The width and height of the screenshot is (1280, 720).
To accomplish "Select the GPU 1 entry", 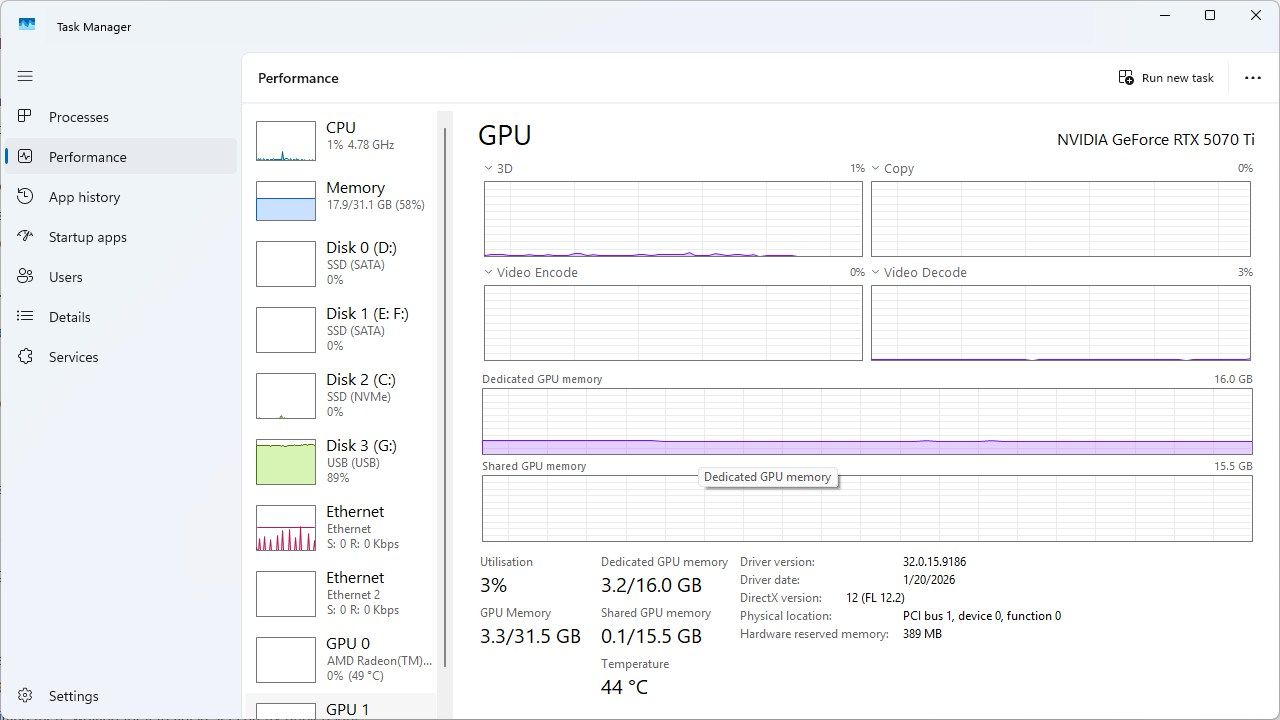I will pyautogui.click(x=341, y=708).
